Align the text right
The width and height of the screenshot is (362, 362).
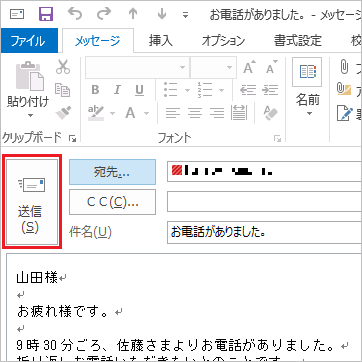[217, 113]
